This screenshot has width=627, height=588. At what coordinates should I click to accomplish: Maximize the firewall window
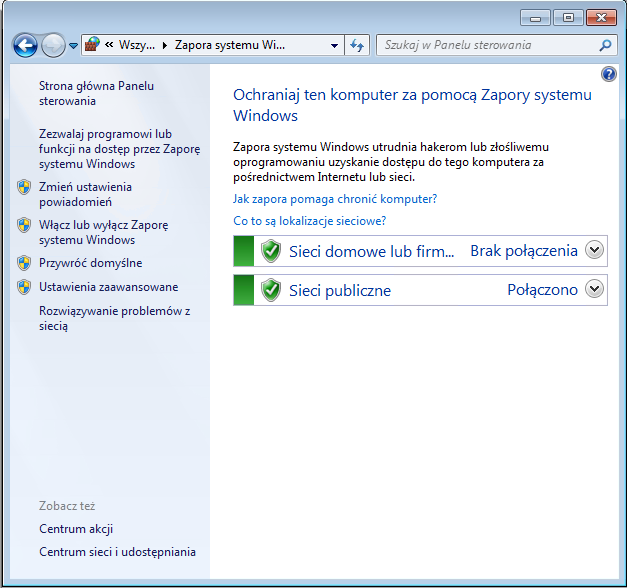pos(568,18)
